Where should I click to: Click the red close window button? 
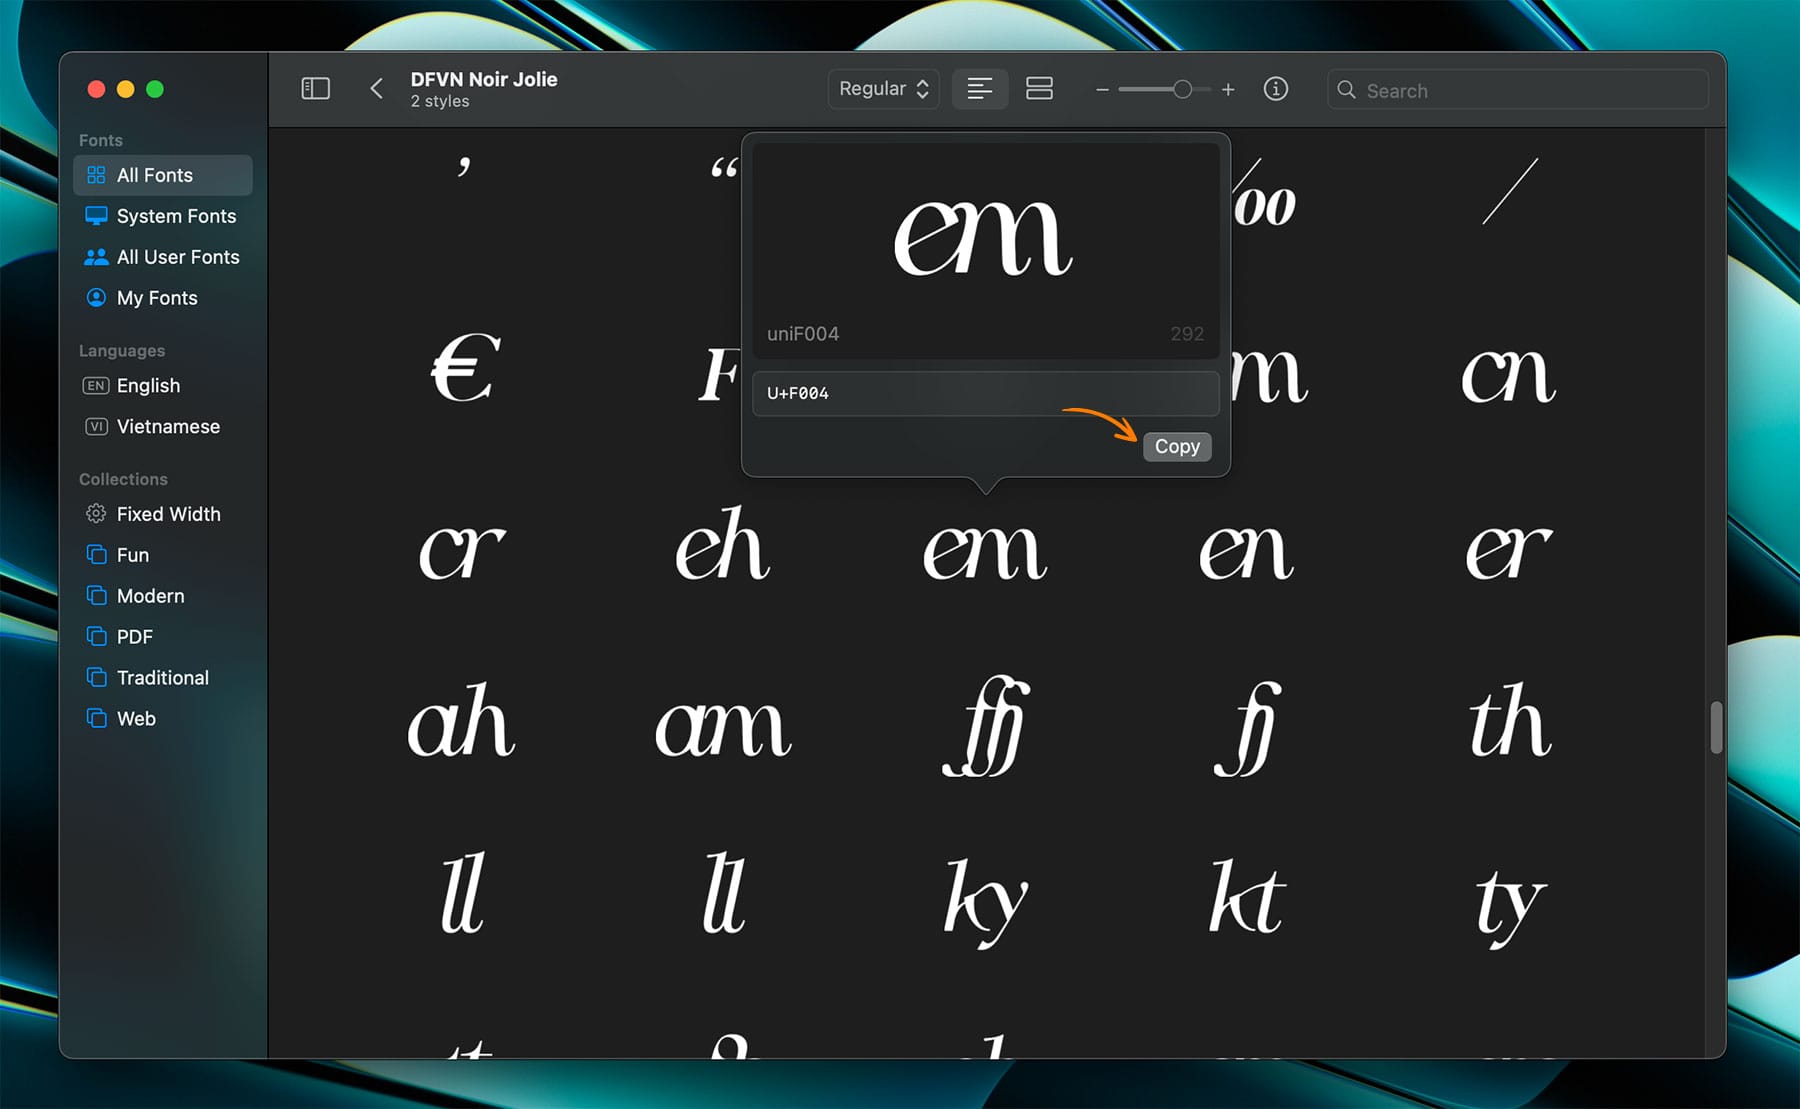96,89
